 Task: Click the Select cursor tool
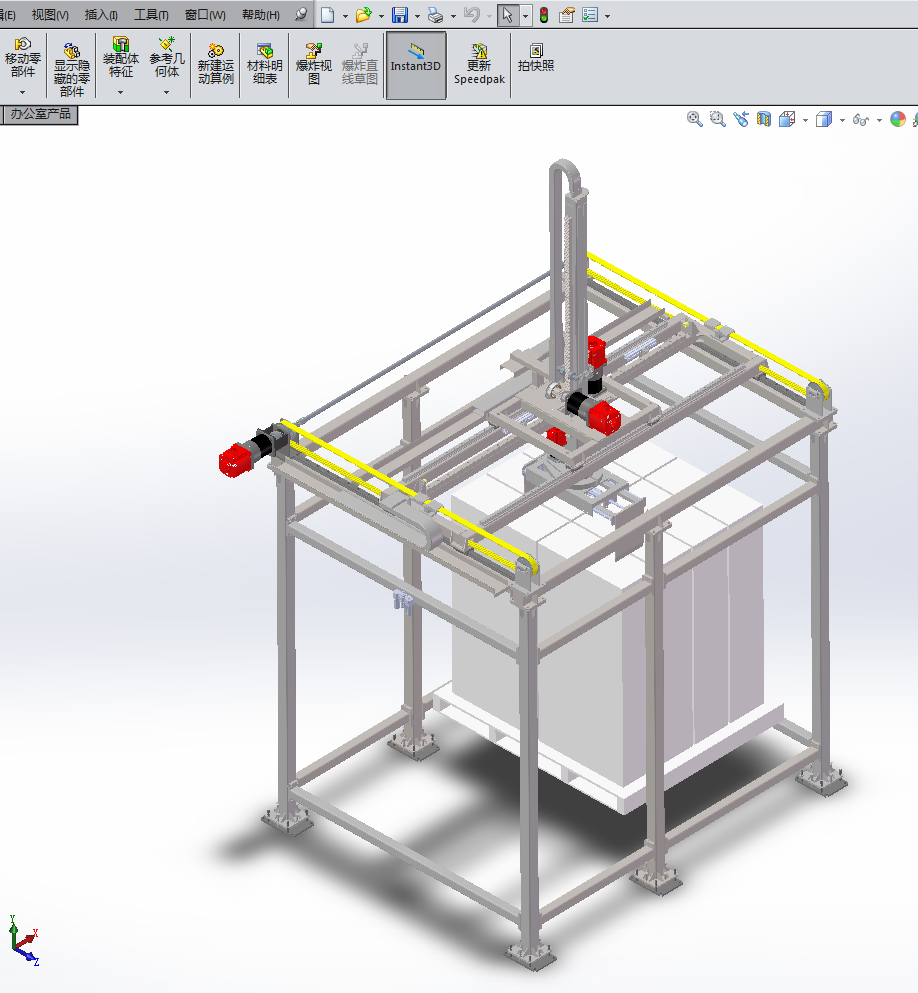point(507,15)
